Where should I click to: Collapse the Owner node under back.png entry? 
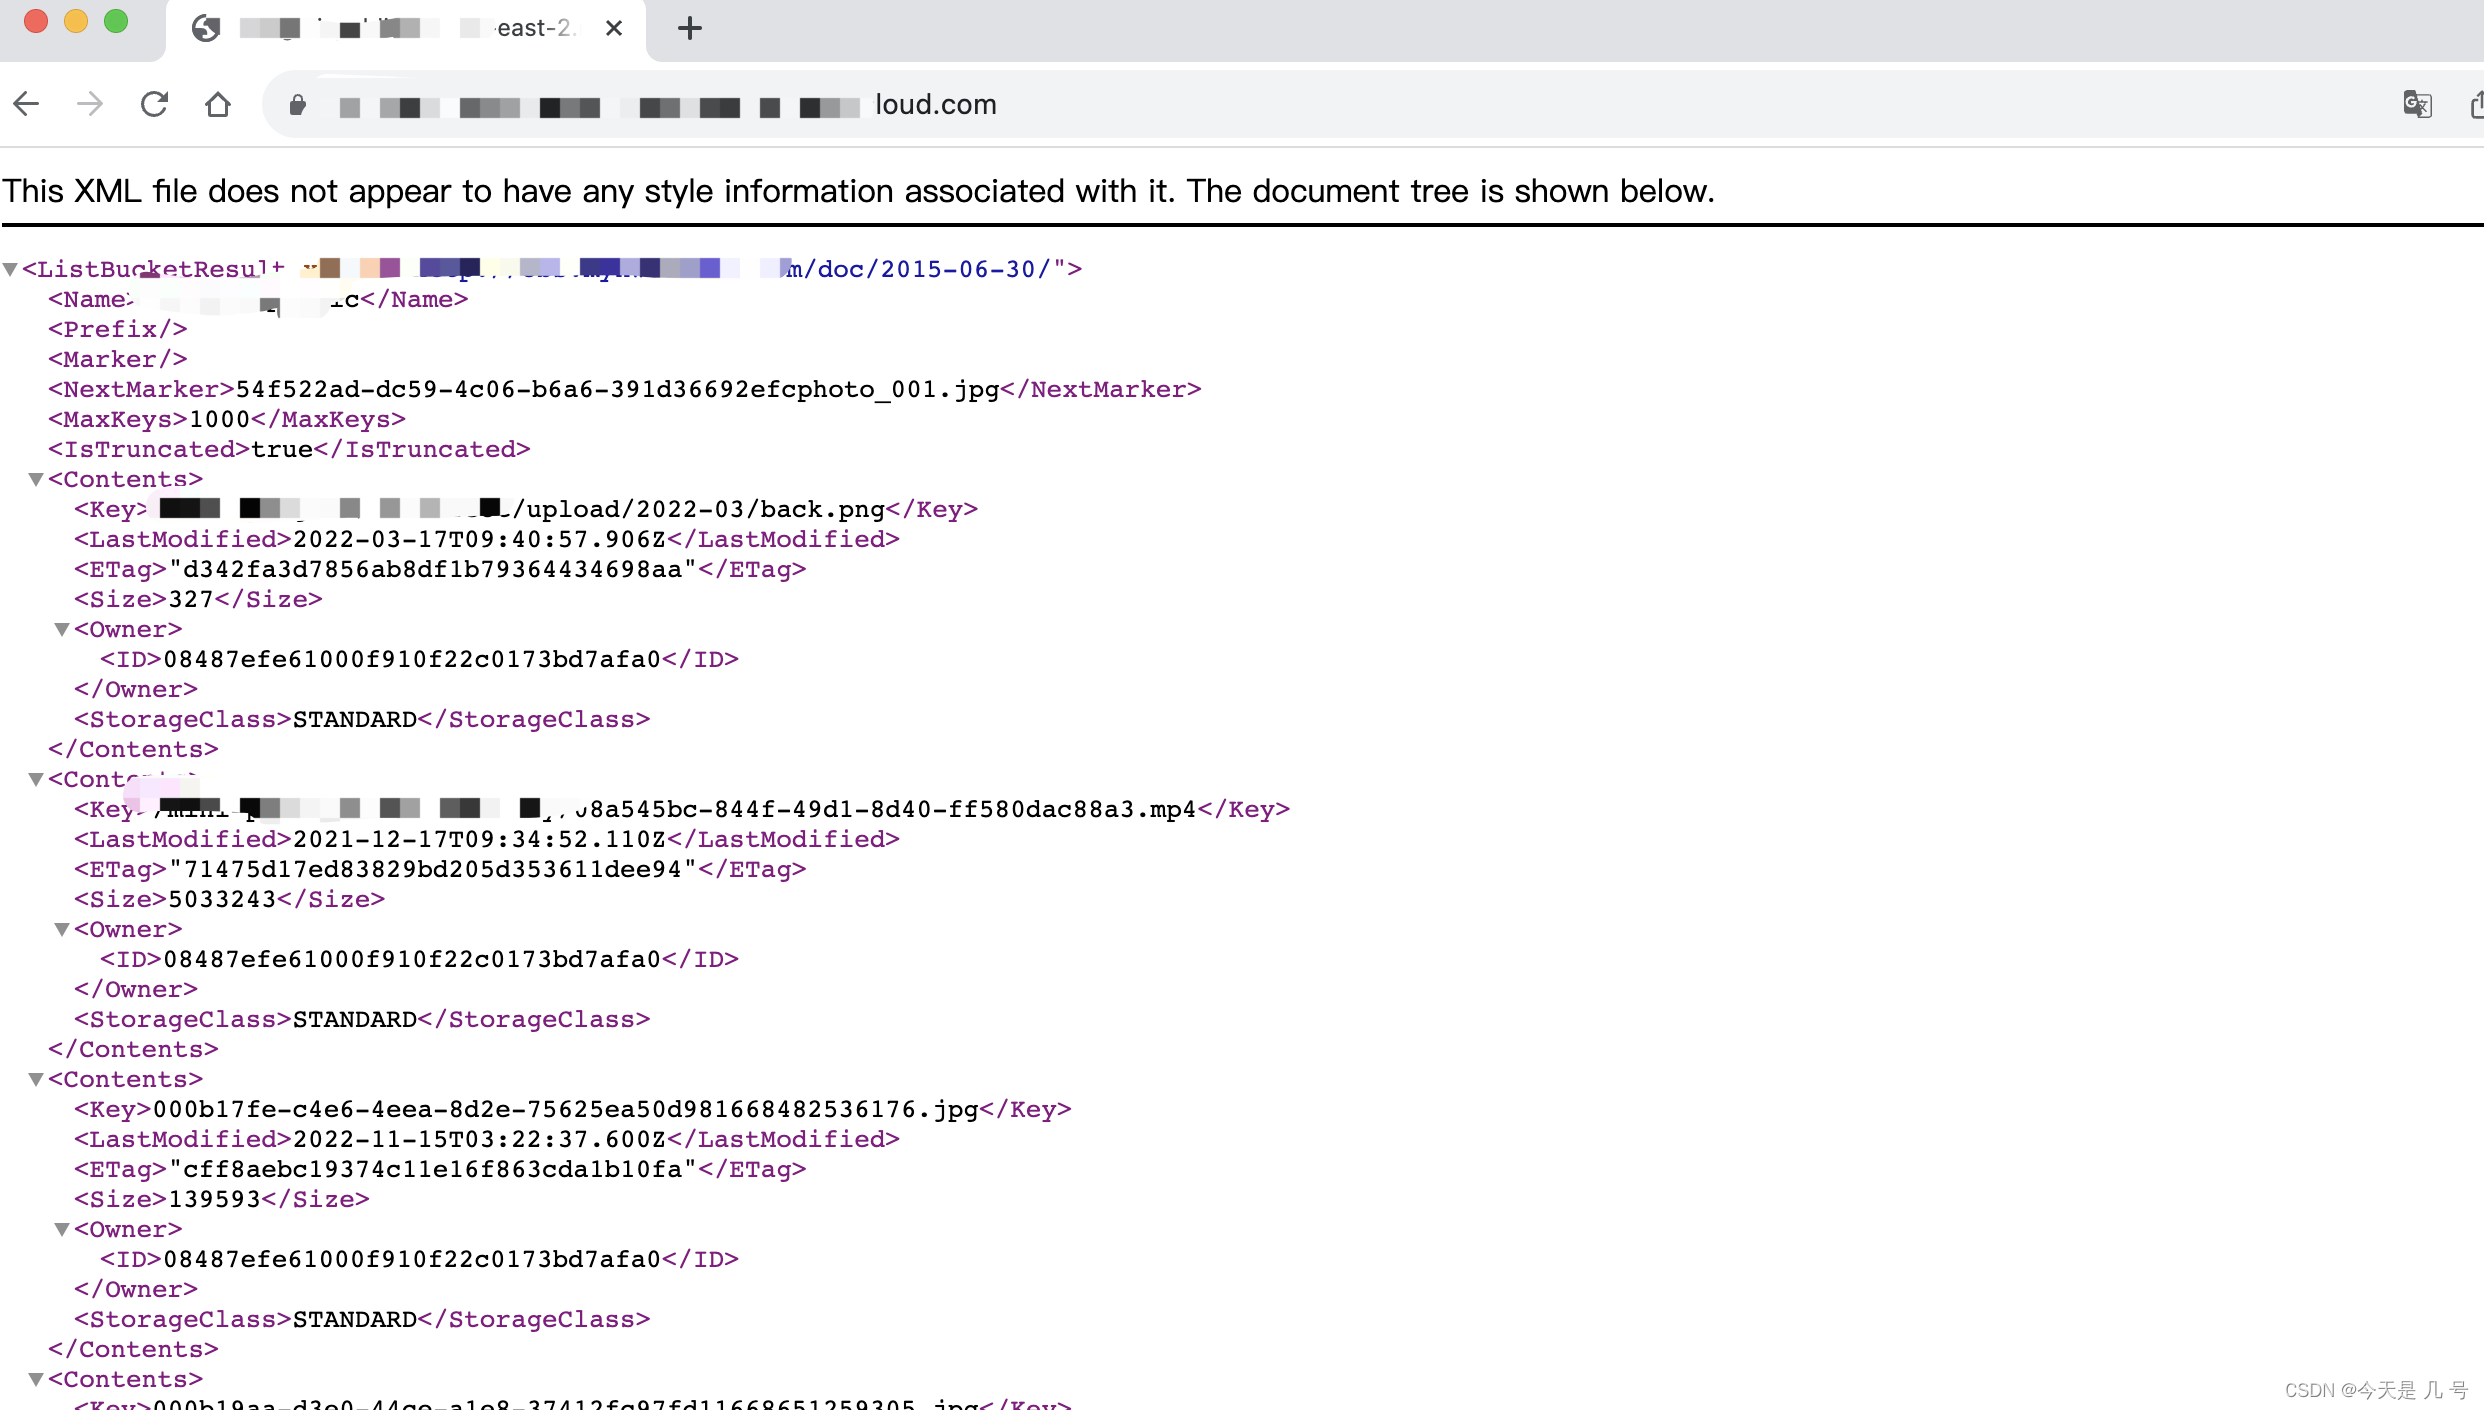pos(62,629)
